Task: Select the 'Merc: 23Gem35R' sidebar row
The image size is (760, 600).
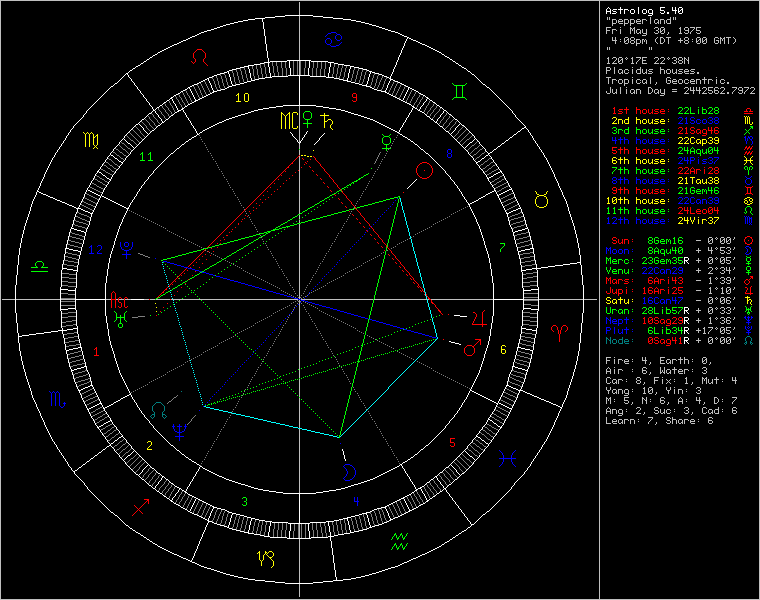Action: (680, 261)
